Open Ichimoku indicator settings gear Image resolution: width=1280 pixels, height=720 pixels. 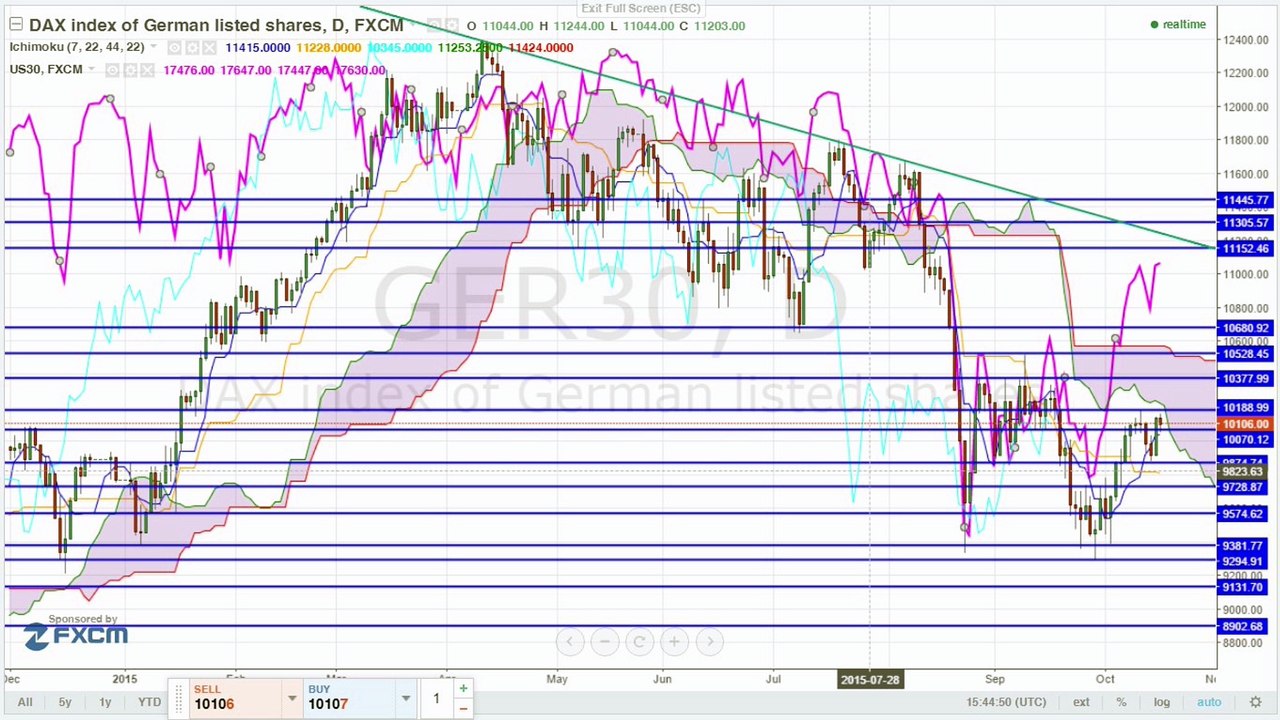(193, 47)
